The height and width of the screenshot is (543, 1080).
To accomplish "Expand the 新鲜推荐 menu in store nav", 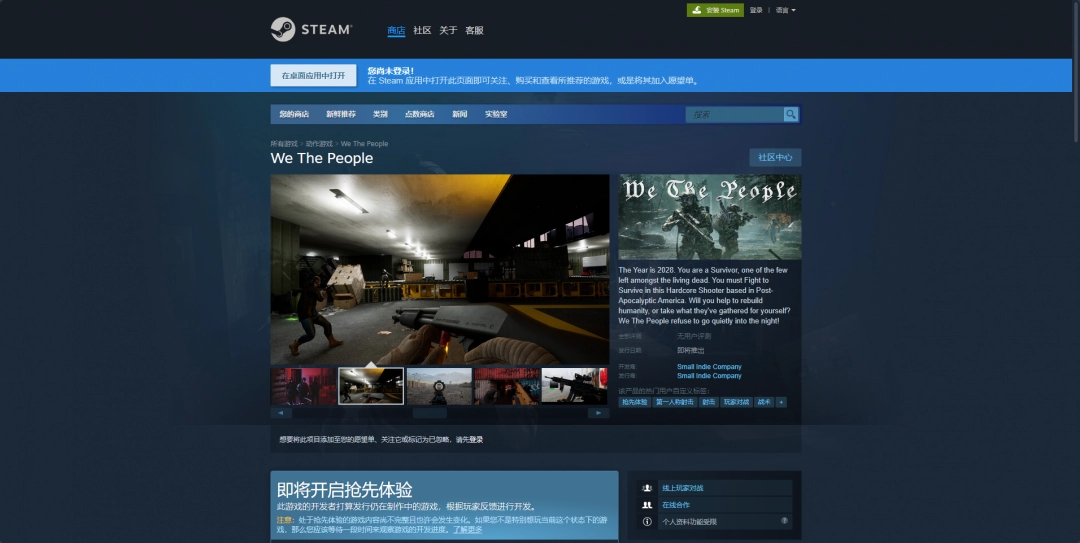I will (340, 115).
